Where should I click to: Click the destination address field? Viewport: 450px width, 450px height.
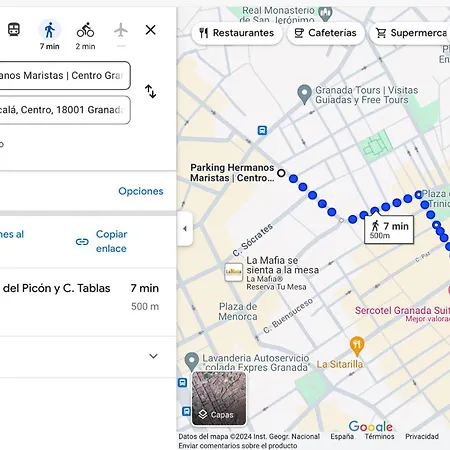[x=65, y=110]
